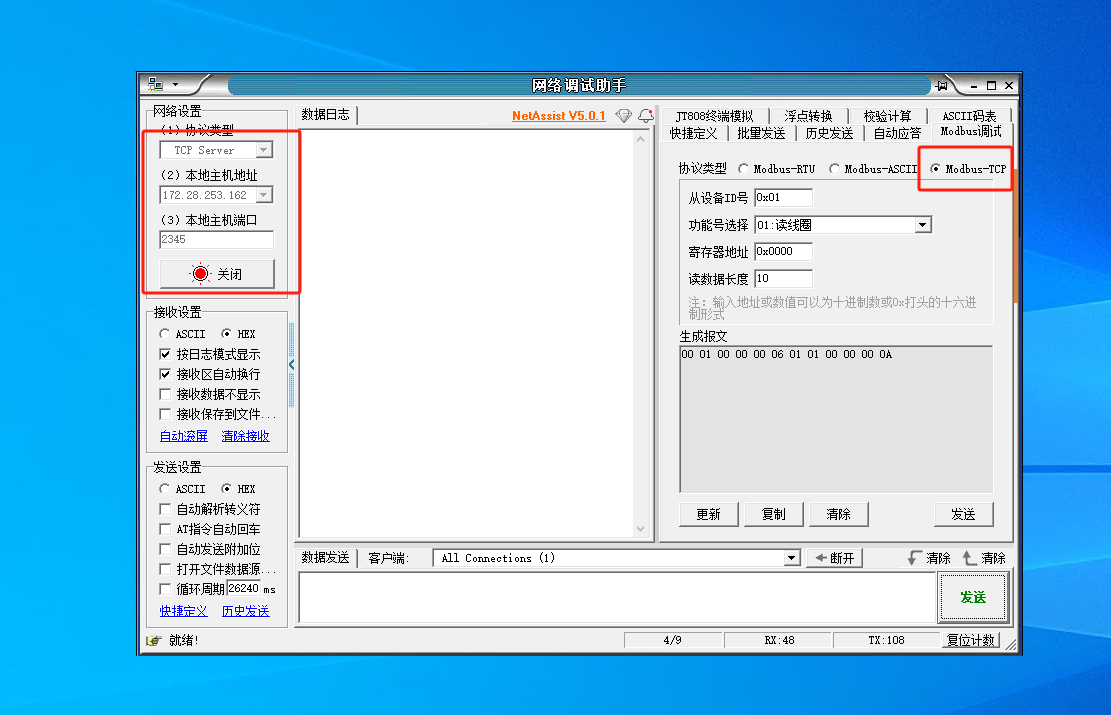This screenshot has width=1111, height=715.
Task: Click the 断开 button
Action: (x=834, y=558)
